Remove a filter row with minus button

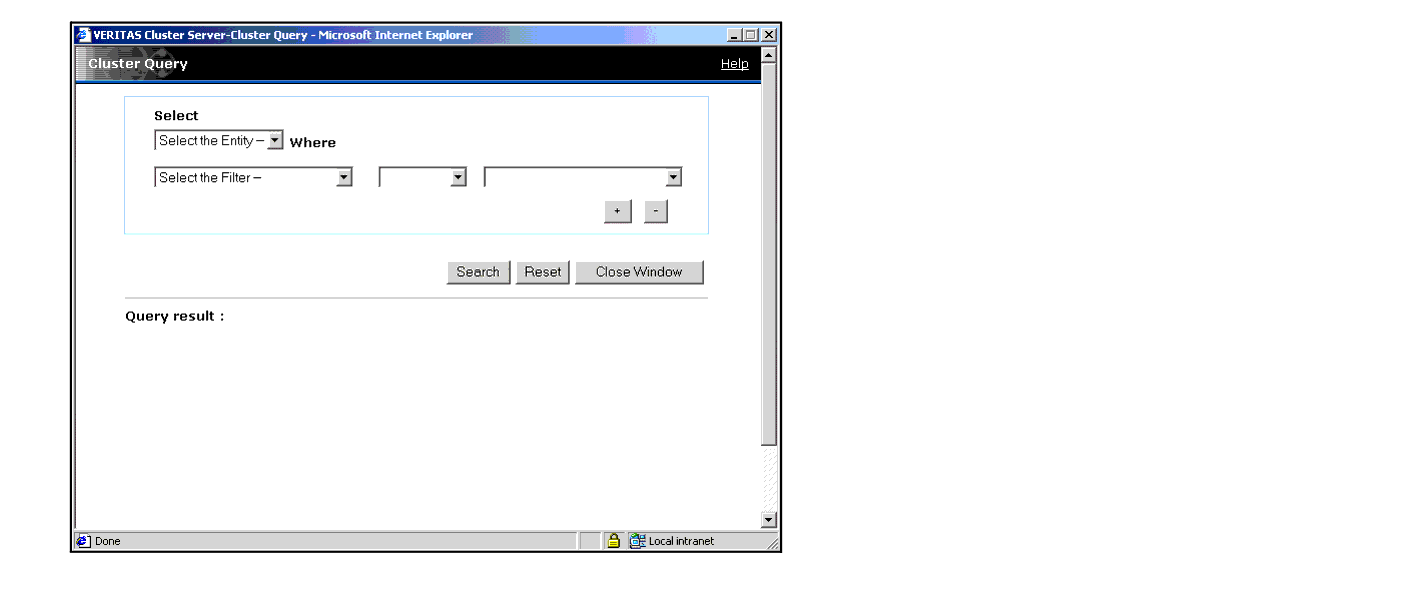pyautogui.click(x=655, y=212)
